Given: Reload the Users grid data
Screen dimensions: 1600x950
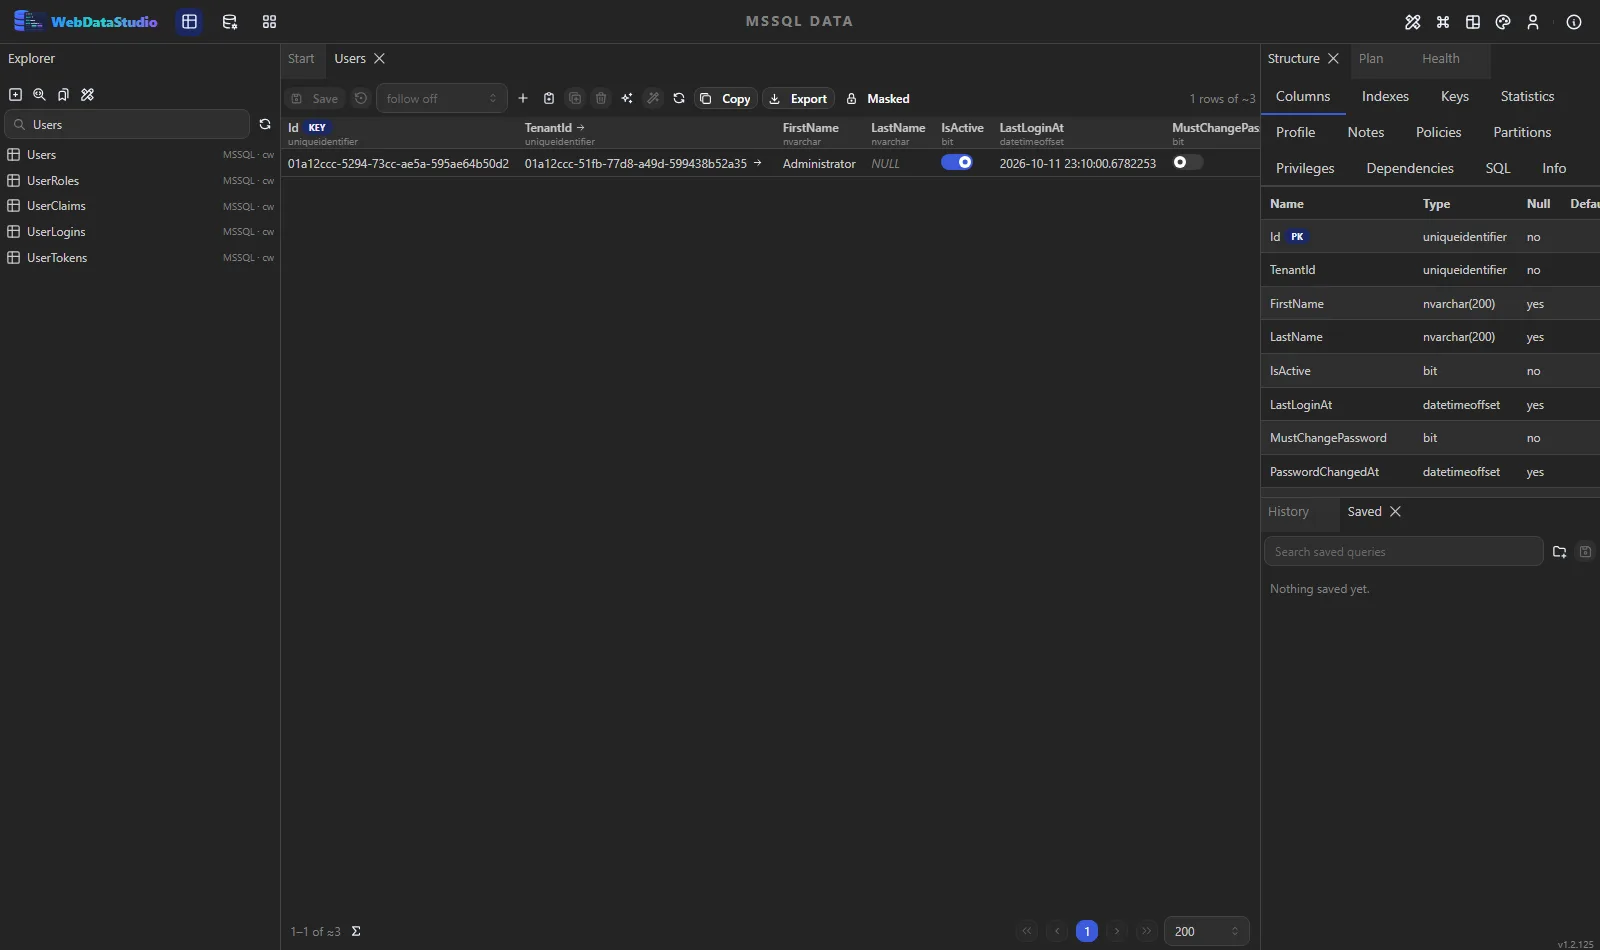Looking at the screenshot, I should pos(679,98).
